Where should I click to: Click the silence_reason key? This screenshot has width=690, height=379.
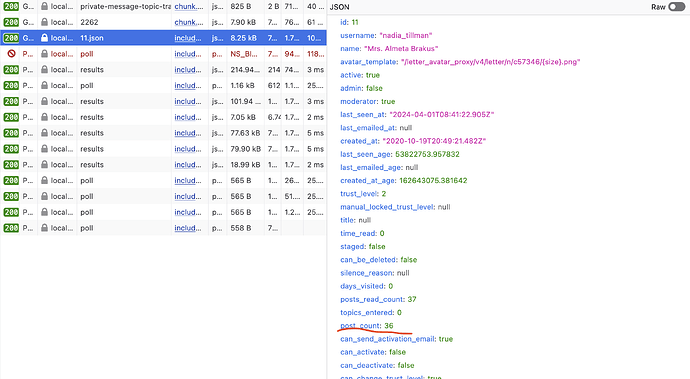point(367,273)
